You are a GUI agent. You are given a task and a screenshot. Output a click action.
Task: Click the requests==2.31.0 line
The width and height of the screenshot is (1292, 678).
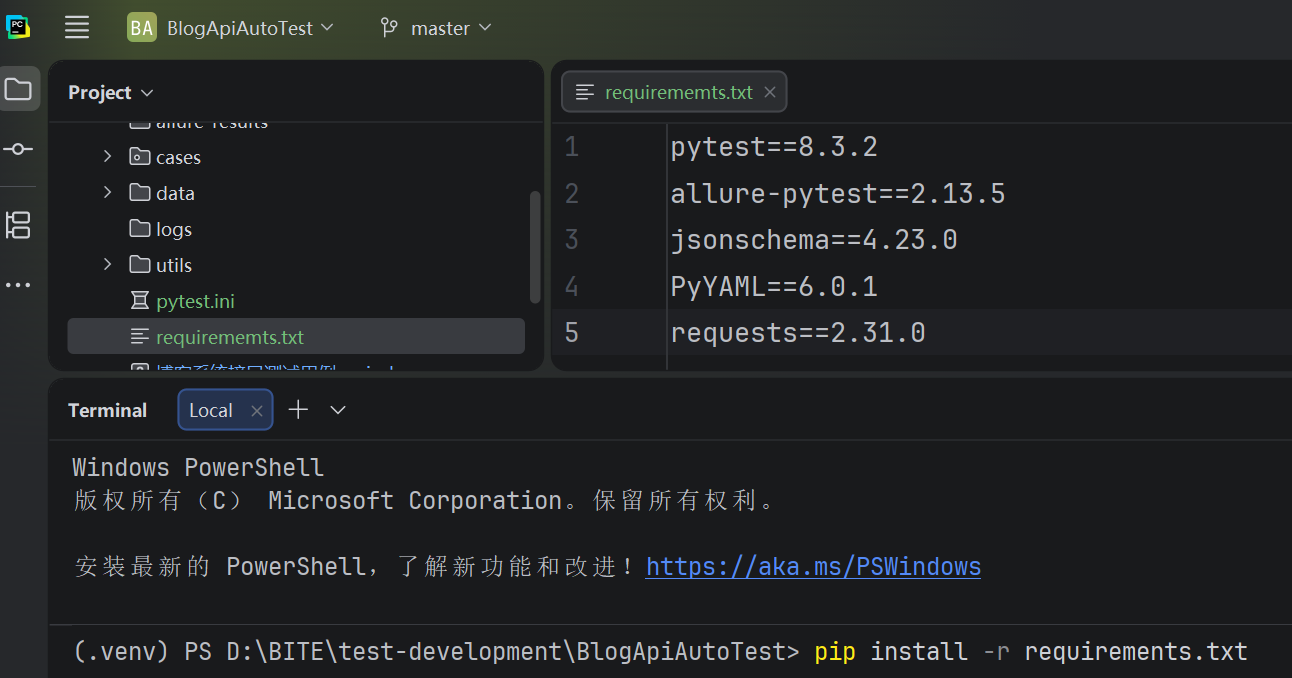click(x=798, y=332)
